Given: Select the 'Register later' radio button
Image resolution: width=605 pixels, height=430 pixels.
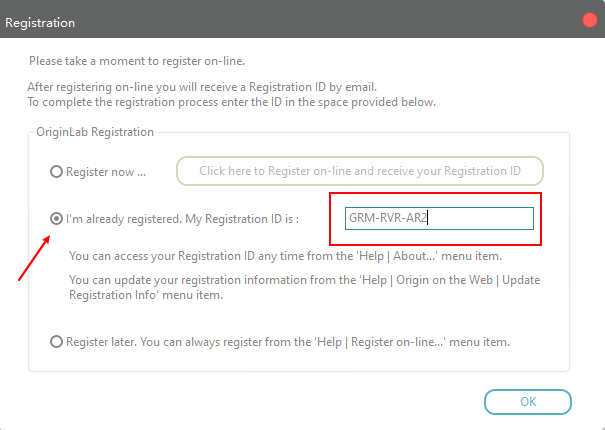Looking at the screenshot, I should pyautogui.click(x=57, y=341).
